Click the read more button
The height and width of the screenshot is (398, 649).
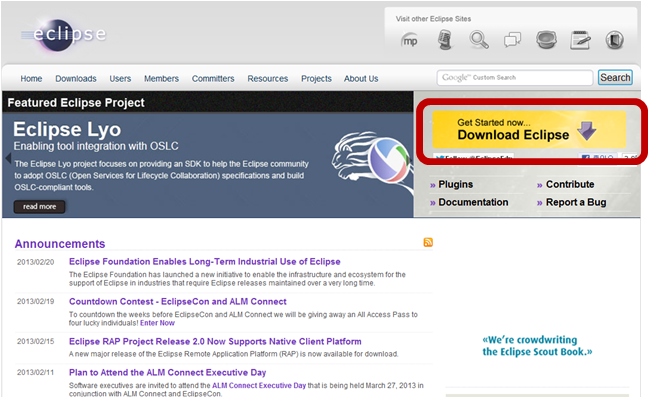coord(39,206)
